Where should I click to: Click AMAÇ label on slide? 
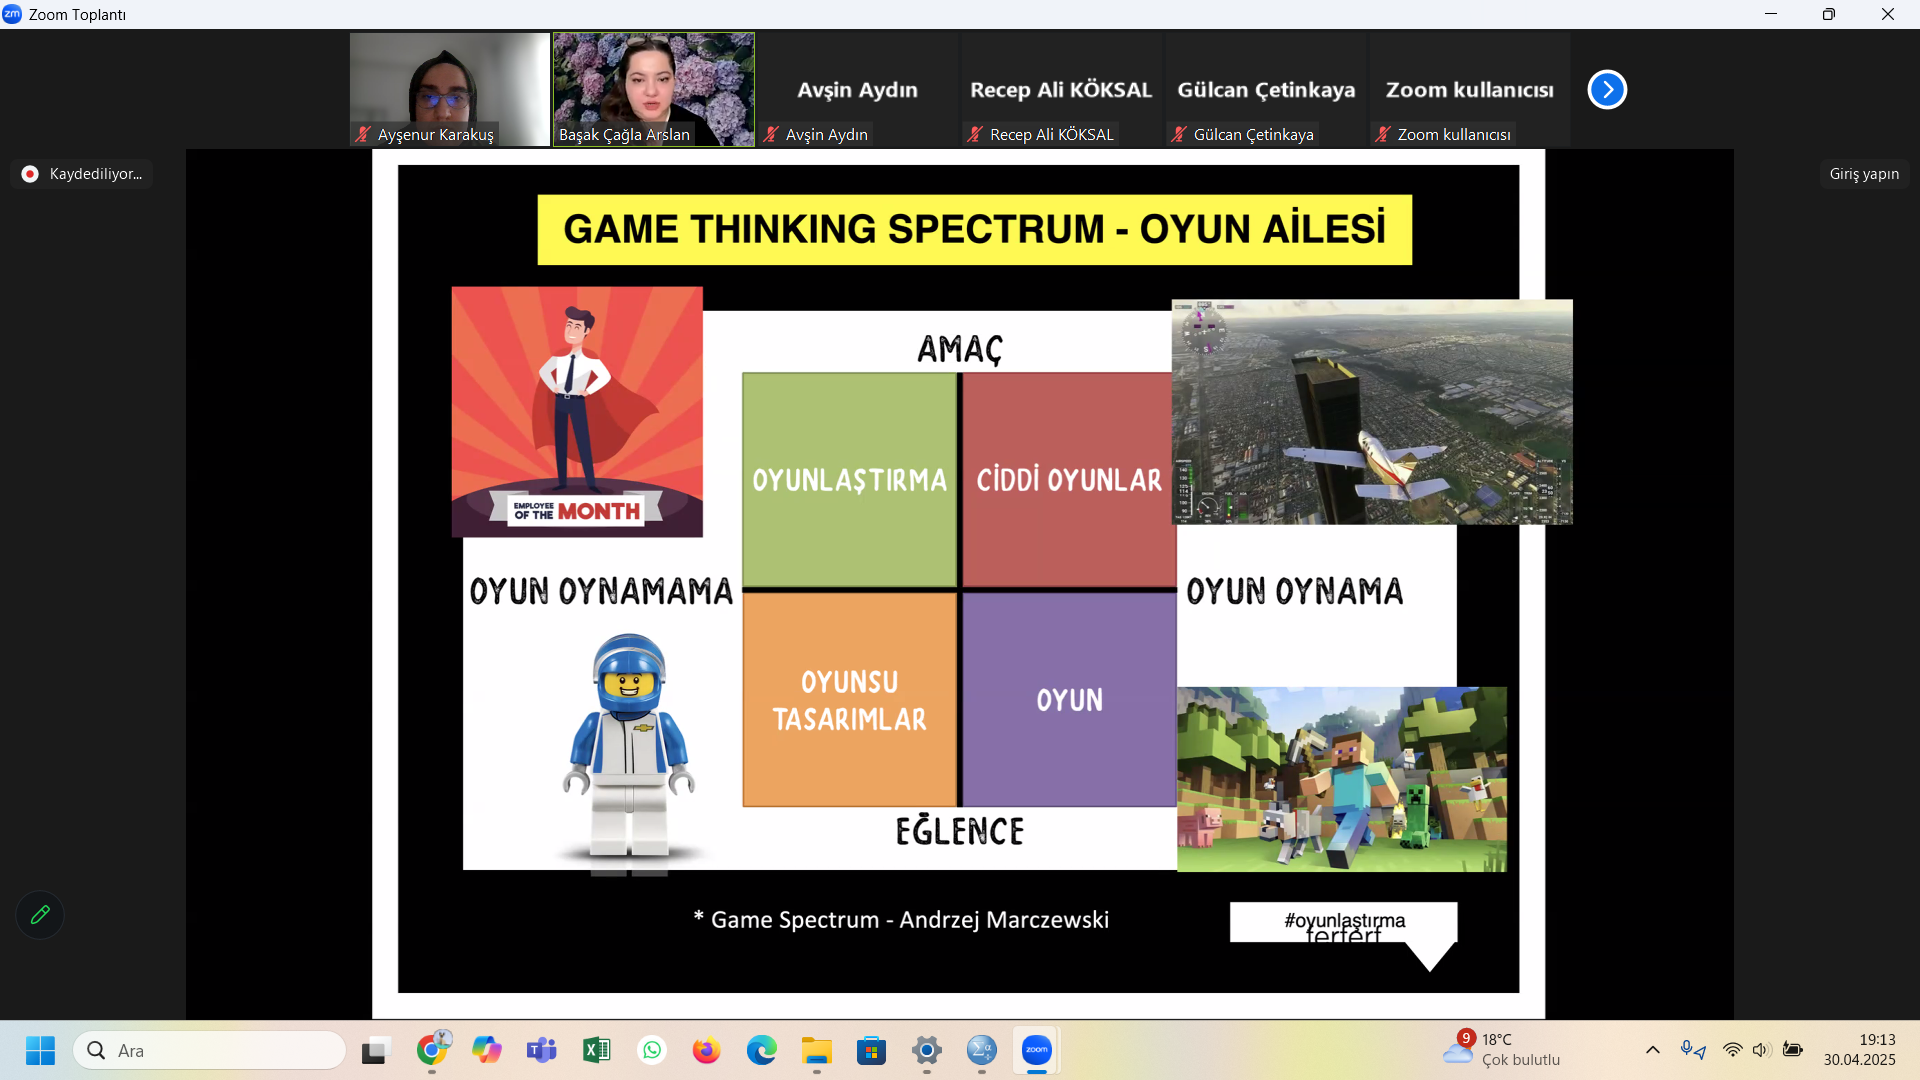pyautogui.click(x=960, y=349)
